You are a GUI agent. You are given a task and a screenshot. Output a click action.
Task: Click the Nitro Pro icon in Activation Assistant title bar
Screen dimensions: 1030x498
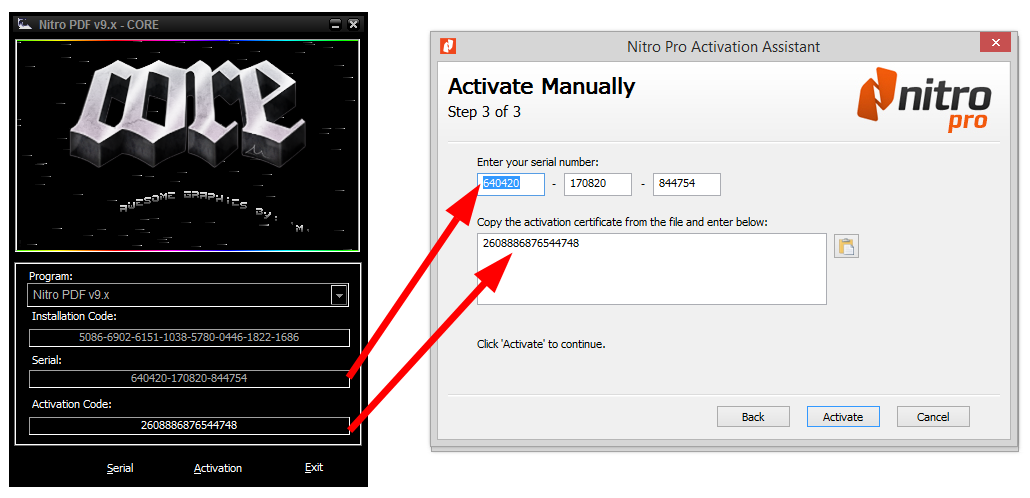(x=449, y=46)
